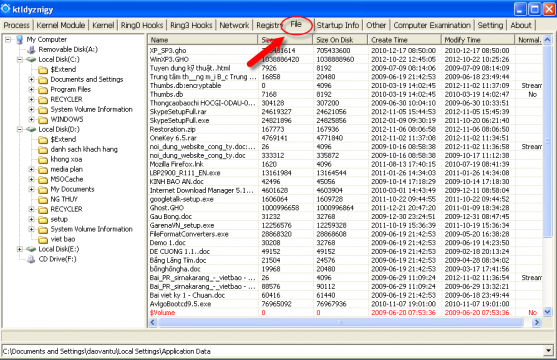Screen dimensions: 557x360
Task: Sort by the Modify Time column
Action: point(478,40)
